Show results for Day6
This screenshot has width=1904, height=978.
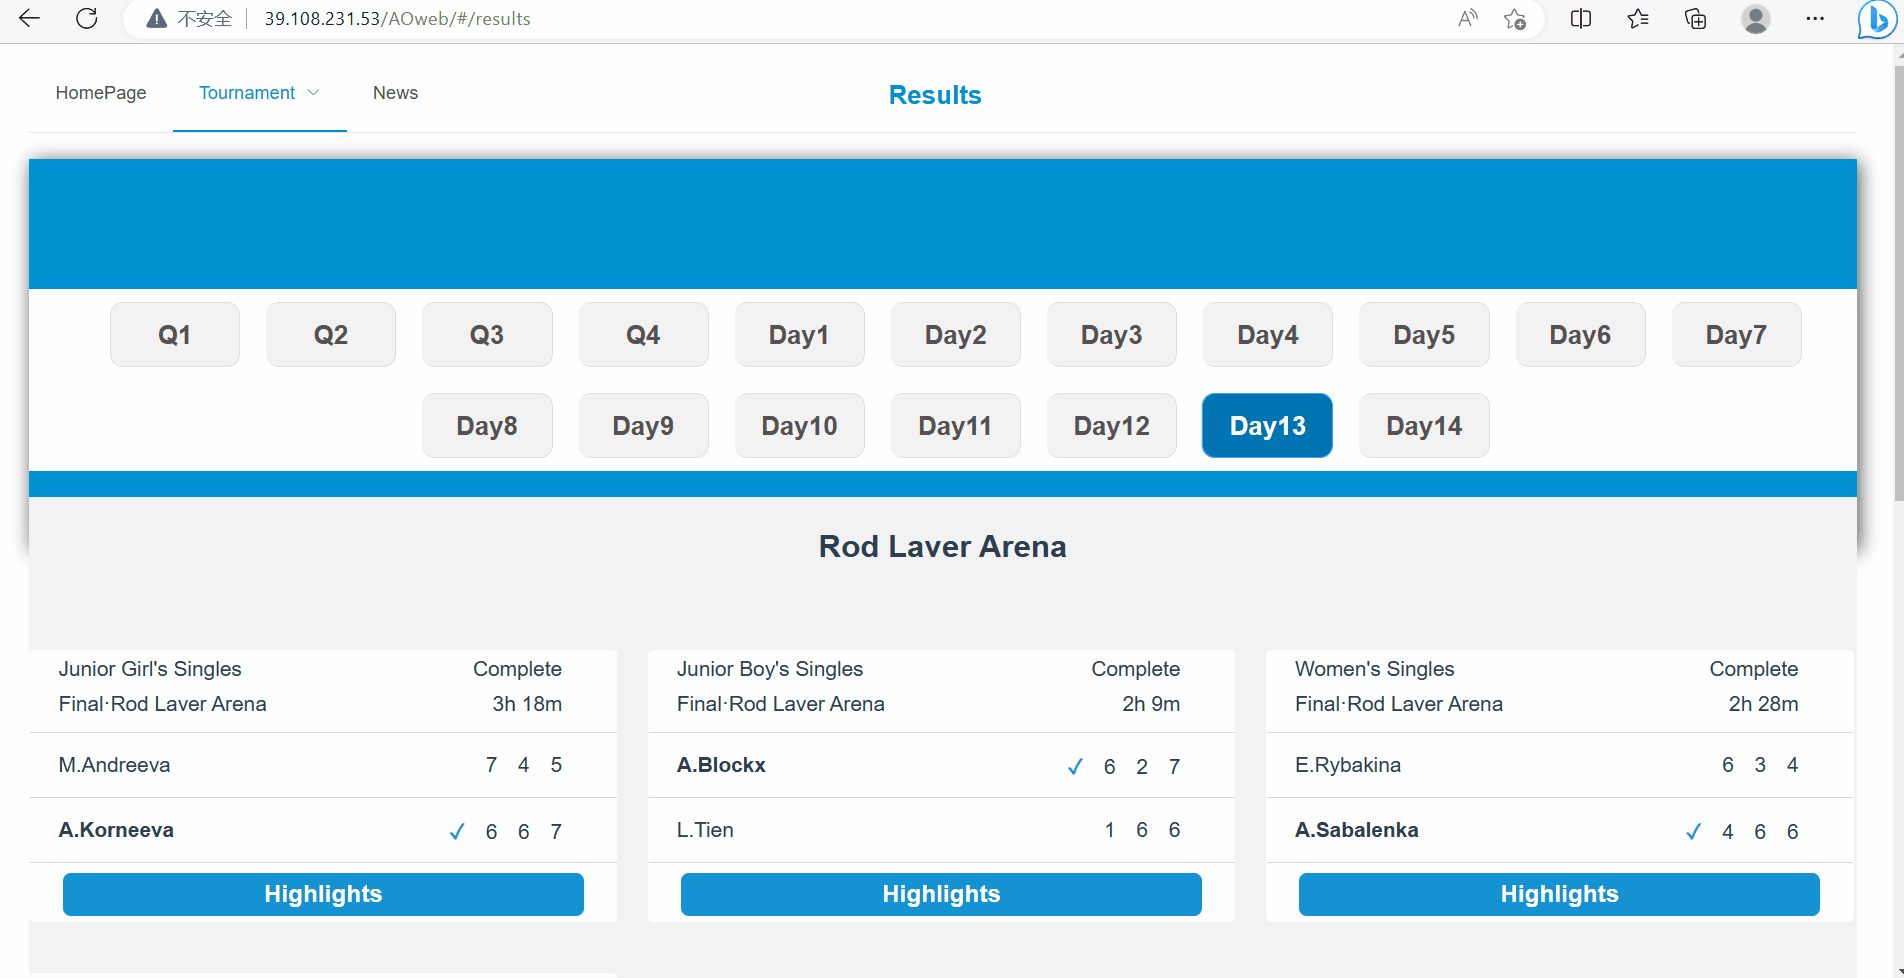(1580, 334)
